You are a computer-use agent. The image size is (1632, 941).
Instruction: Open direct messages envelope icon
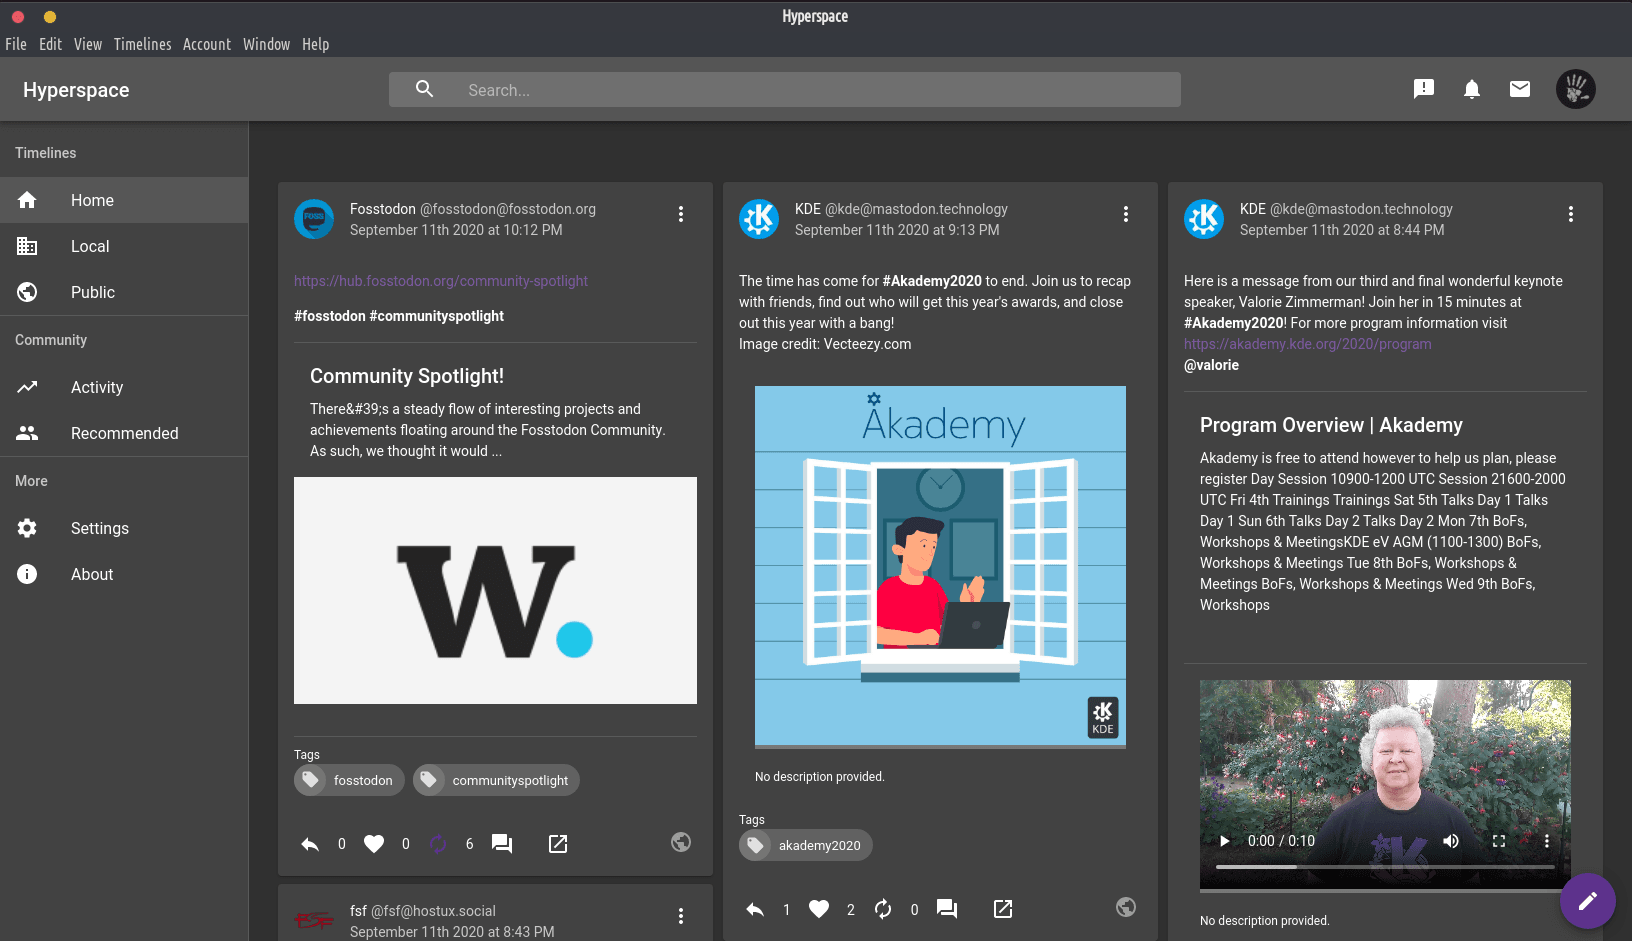(x=1519, y=90)
